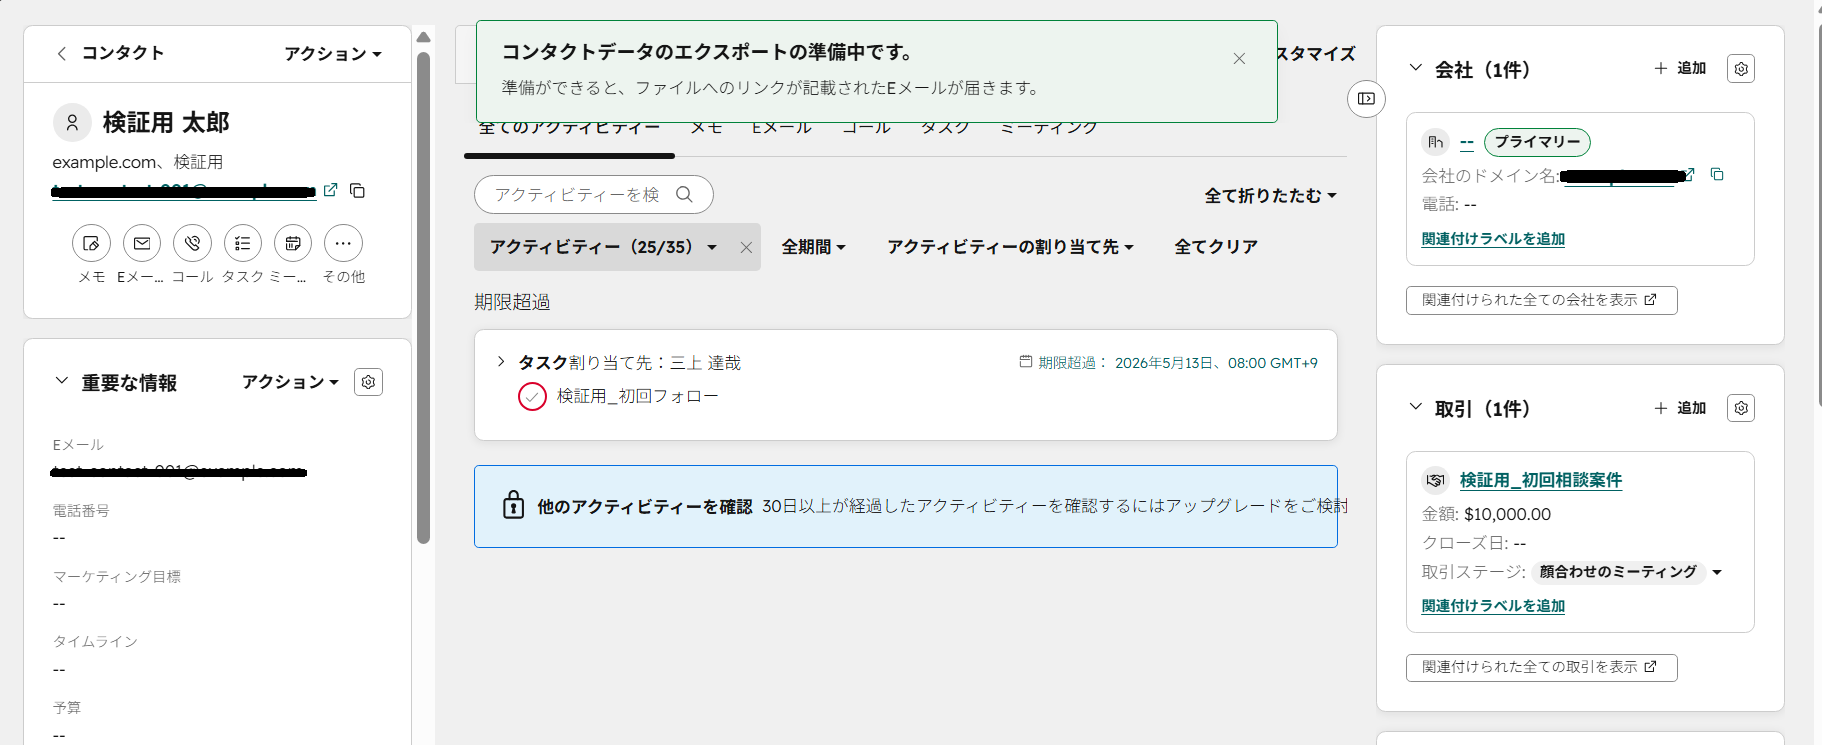Create a メモ note for the contact
Viewport: 1822px width, 745px height.
tap(91, 243)
